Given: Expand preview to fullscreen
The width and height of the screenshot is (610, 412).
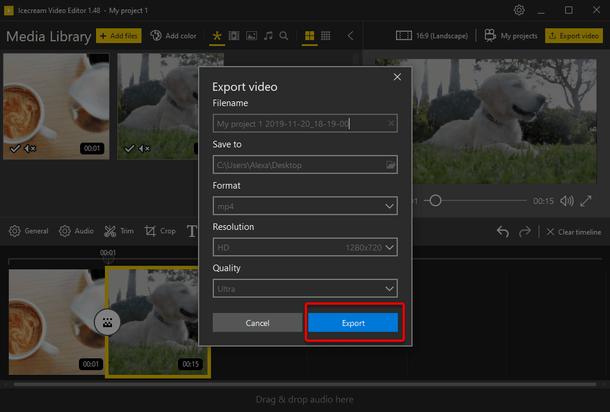Looking at the screenshot, I should coord(586,201).
